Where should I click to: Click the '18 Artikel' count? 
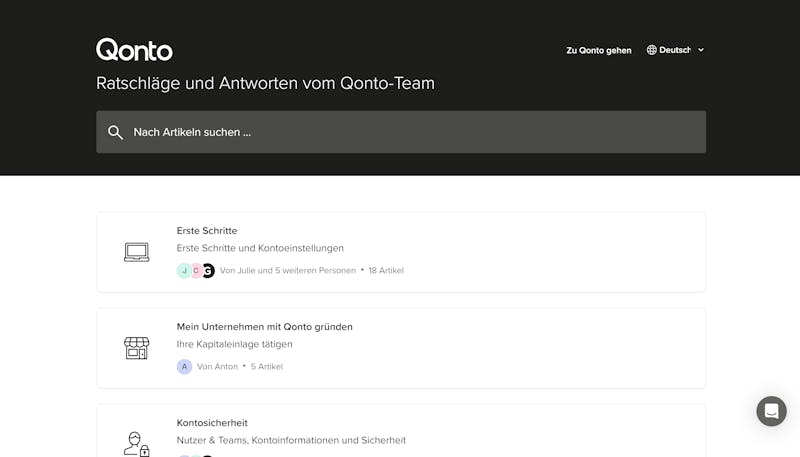tap(386, 270)
